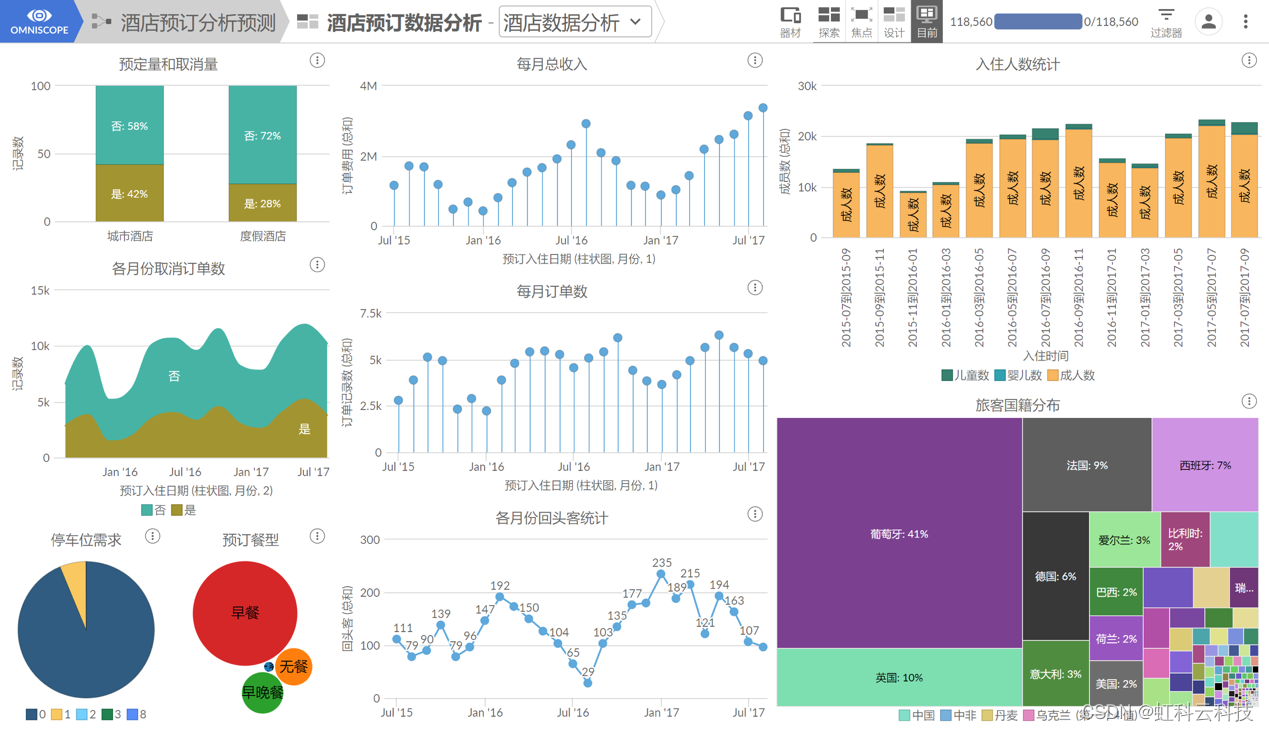Screen dimensions: 1269x731
Task: Select the 无餐 orange bubble
Action: click(293, 667)
